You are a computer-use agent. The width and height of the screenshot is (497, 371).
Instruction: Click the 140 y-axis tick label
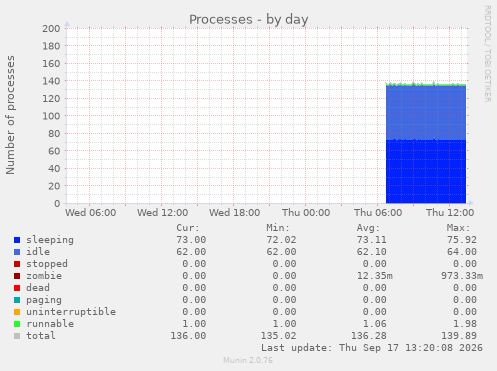[51, 81]
